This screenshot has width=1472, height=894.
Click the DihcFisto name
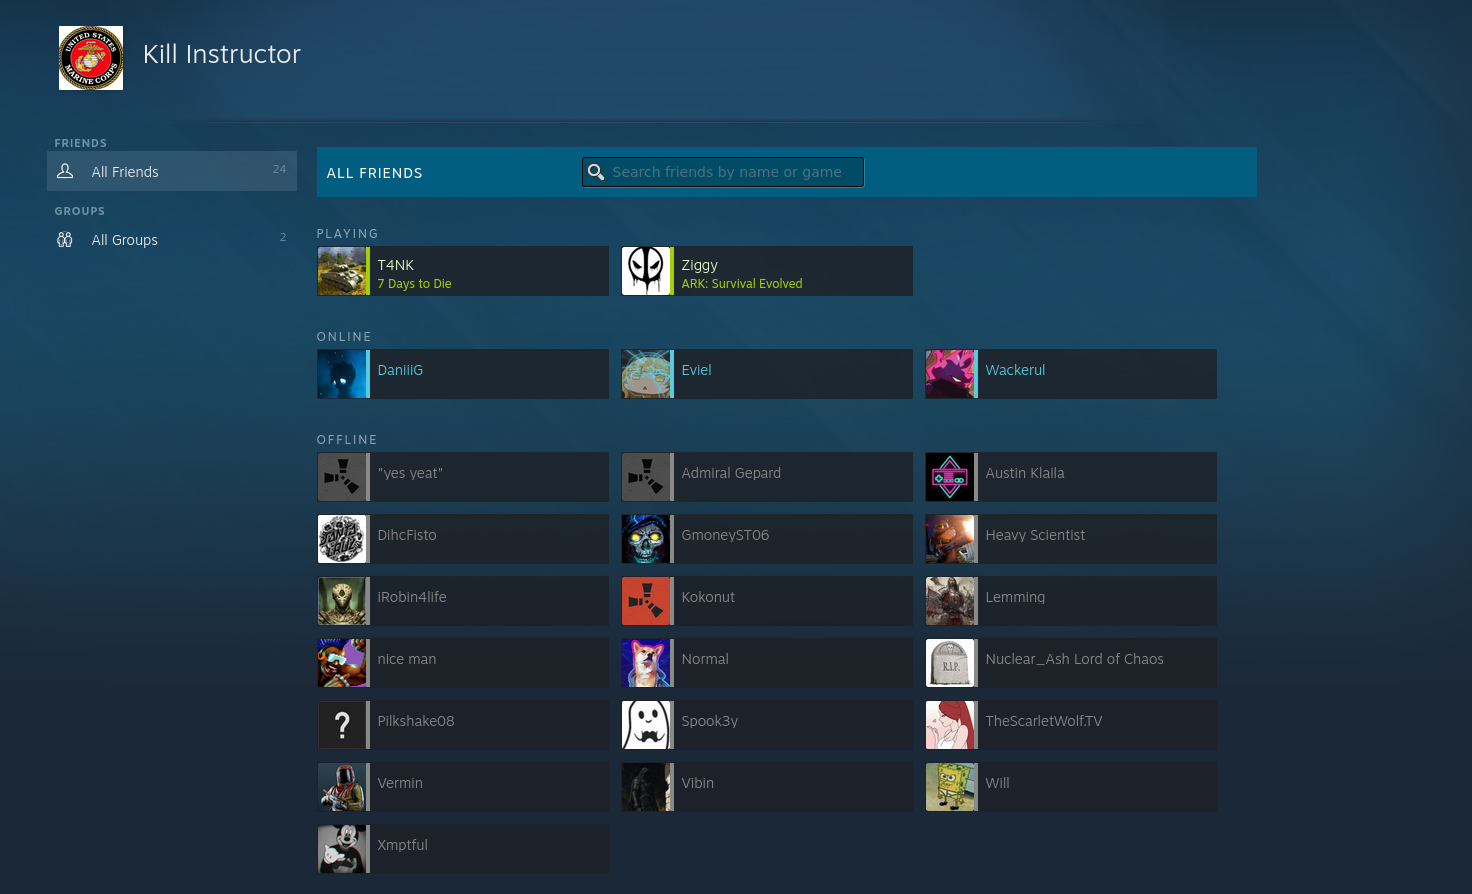407,535
